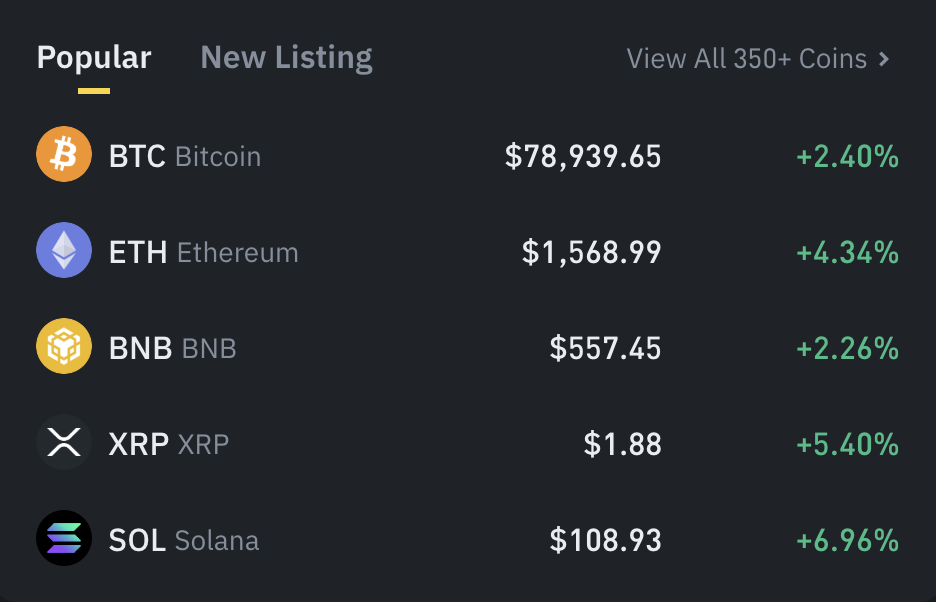The width and height of the screenshot is (936, 602).
Task: Click the XRP logo icon
Action: (64, 443)
